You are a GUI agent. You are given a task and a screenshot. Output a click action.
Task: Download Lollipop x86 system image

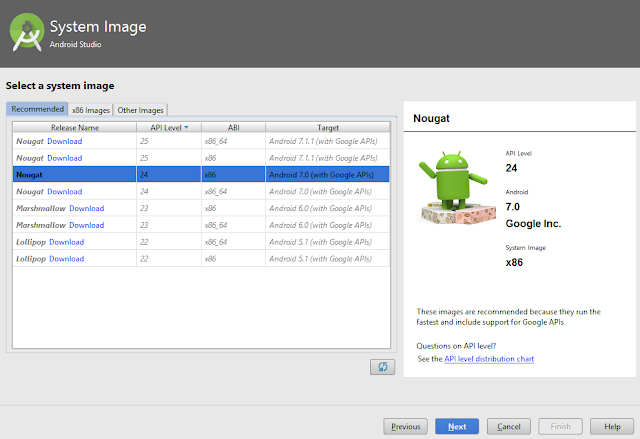click(x=67, y=259)
